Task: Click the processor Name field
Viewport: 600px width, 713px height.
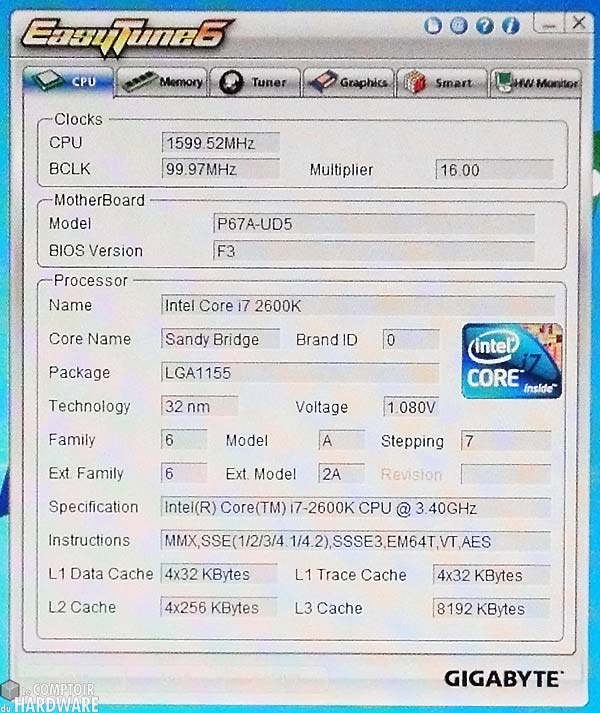Action: pos(357,305)
